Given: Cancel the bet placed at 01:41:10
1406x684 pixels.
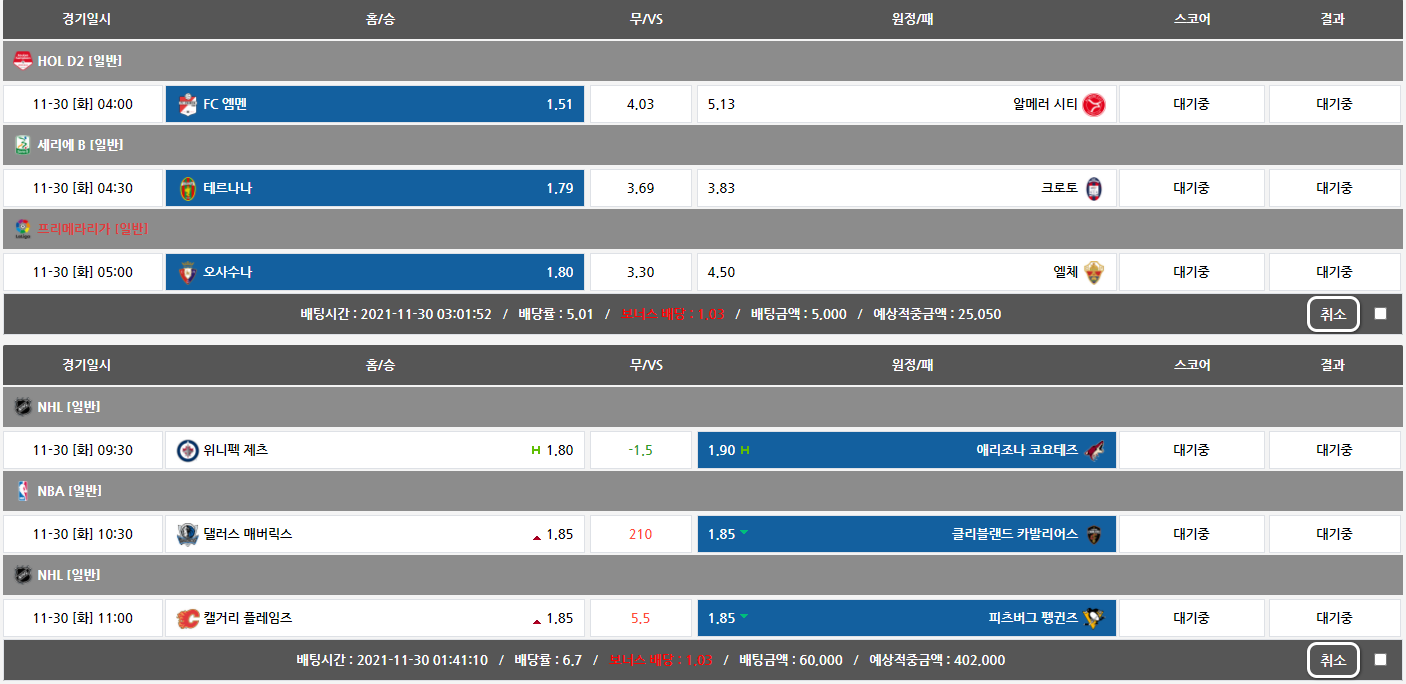Looking at the screenshot, I should click(x=1332, y=660).
